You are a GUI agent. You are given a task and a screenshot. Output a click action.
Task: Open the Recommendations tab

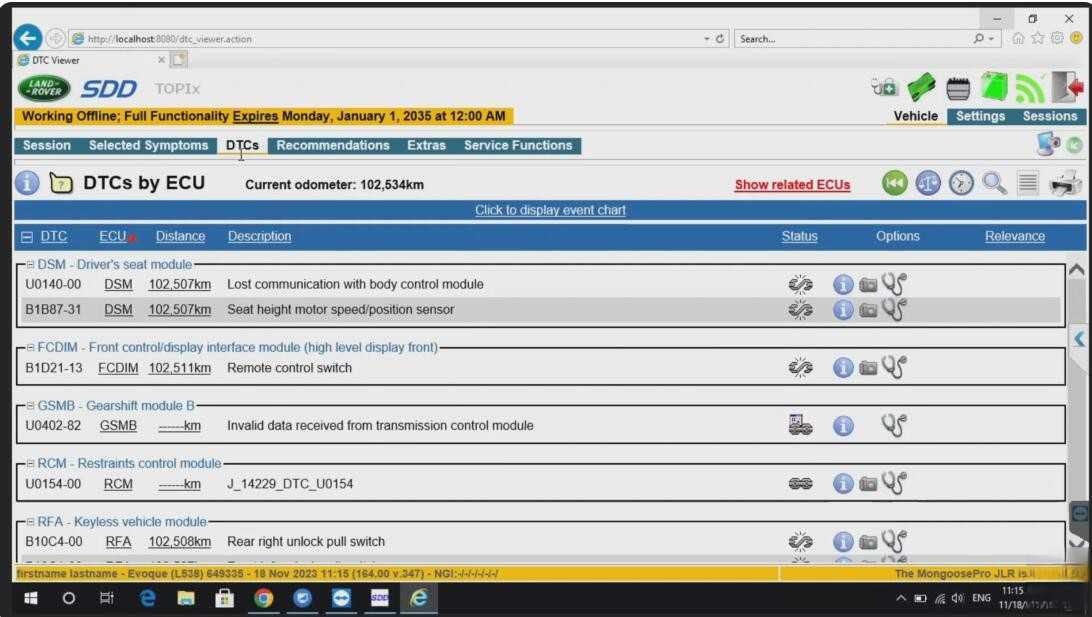[x=333, y=146]
